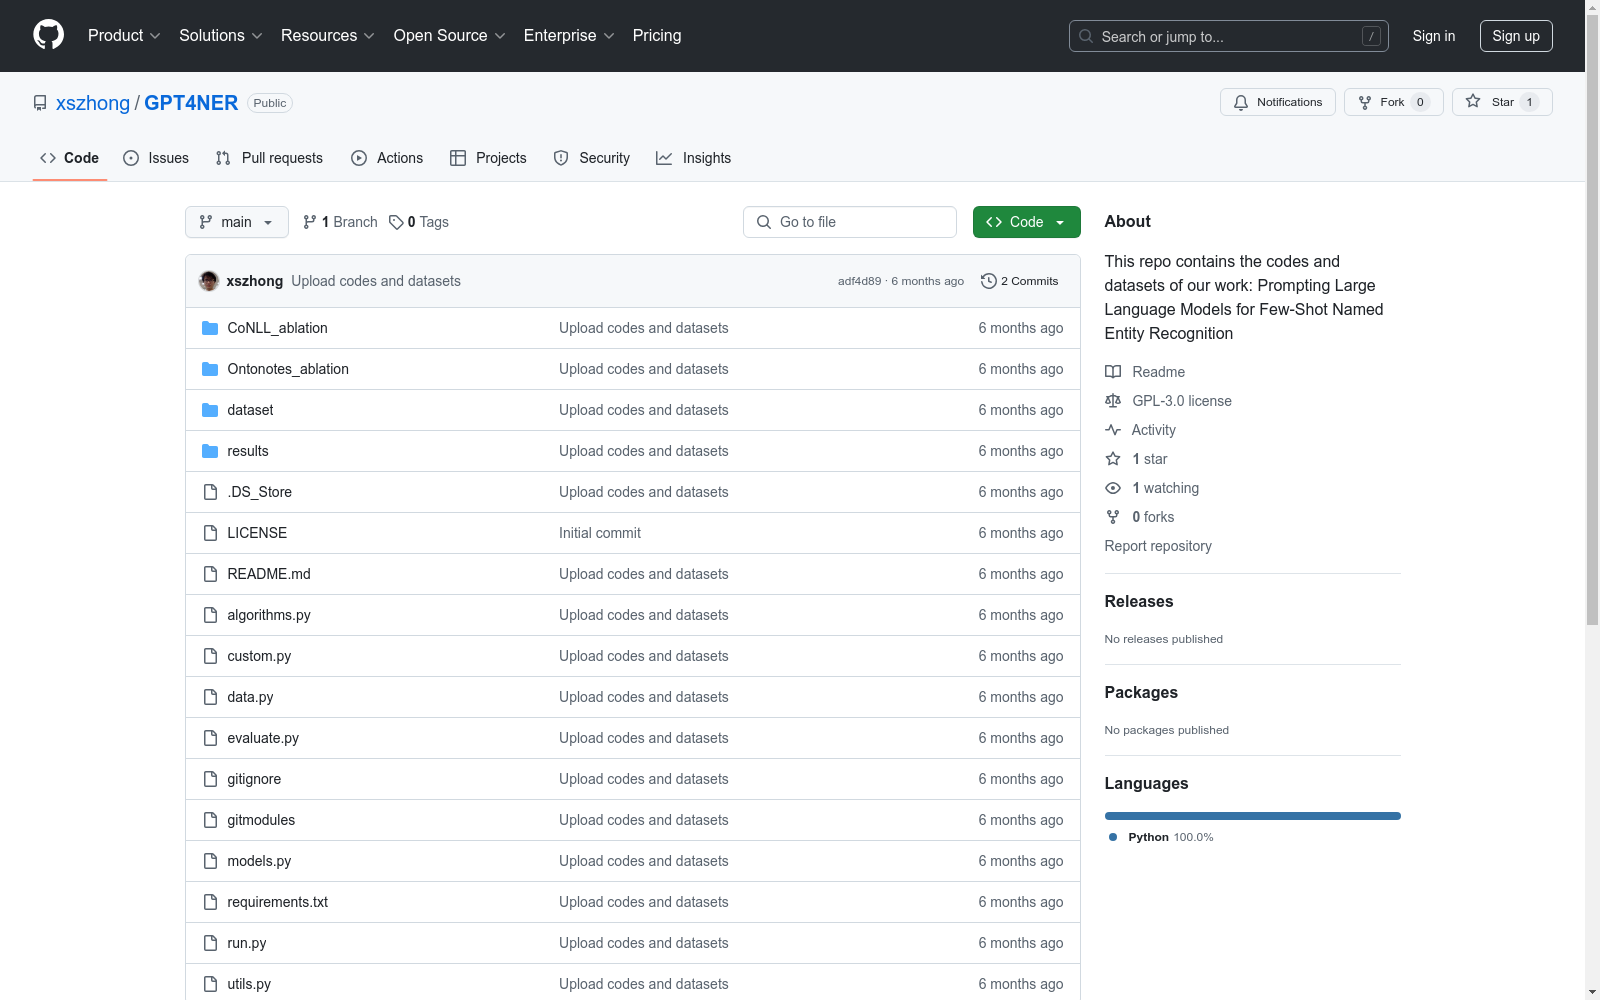
Task: Open the main branch selector dropdown
Action: (237, 222)
